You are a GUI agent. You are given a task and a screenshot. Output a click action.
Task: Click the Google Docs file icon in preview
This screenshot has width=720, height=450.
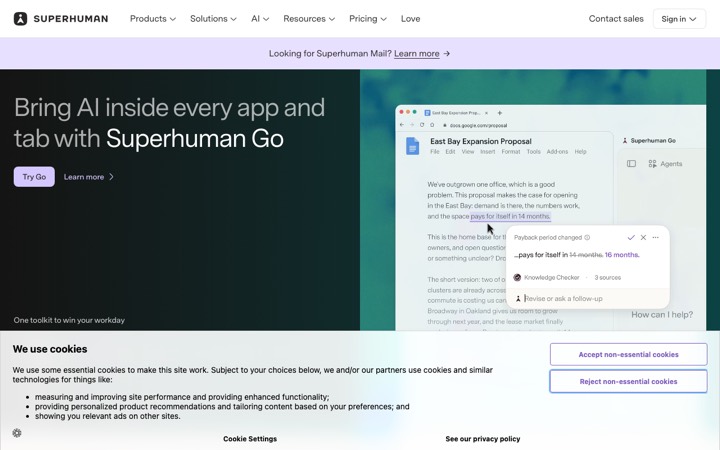pyautogui.click(x=412, y=146)
